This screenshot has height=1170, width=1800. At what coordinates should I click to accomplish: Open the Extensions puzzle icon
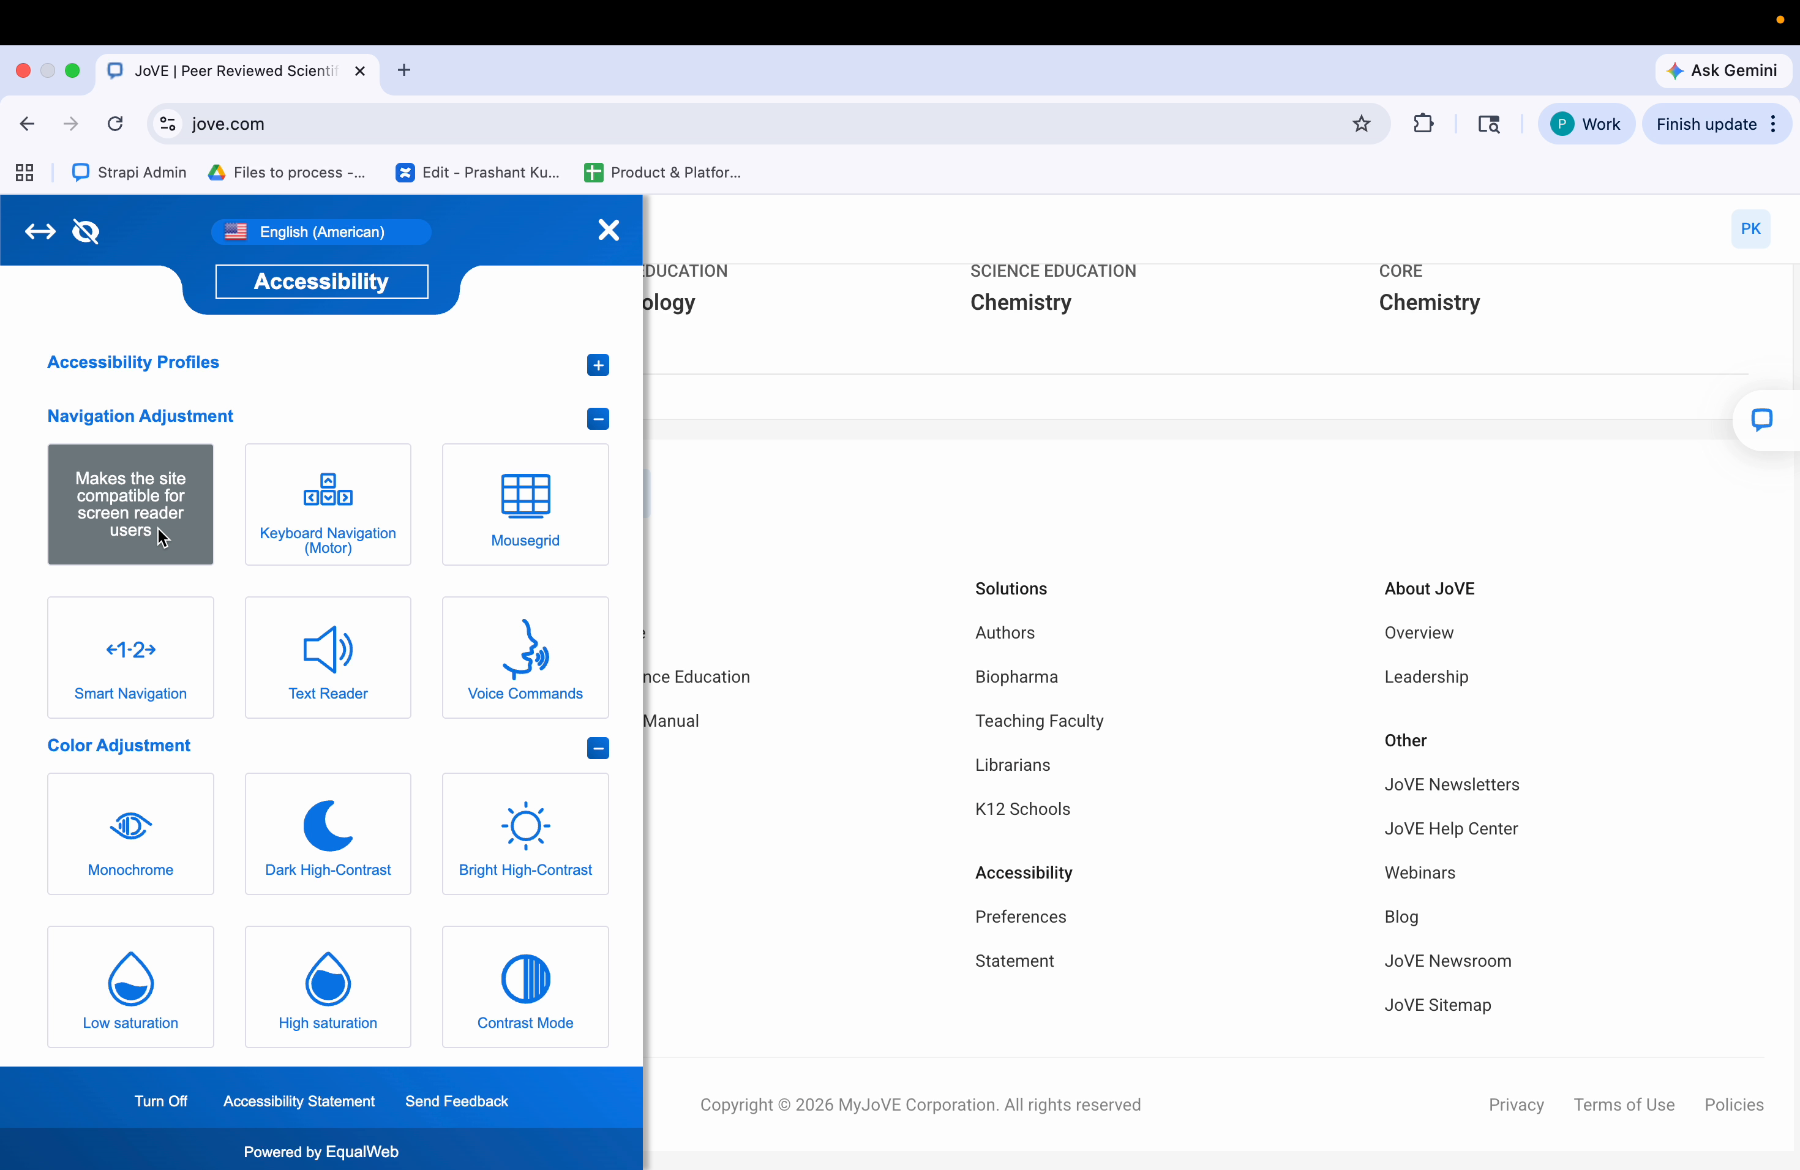click(1423, 124)
